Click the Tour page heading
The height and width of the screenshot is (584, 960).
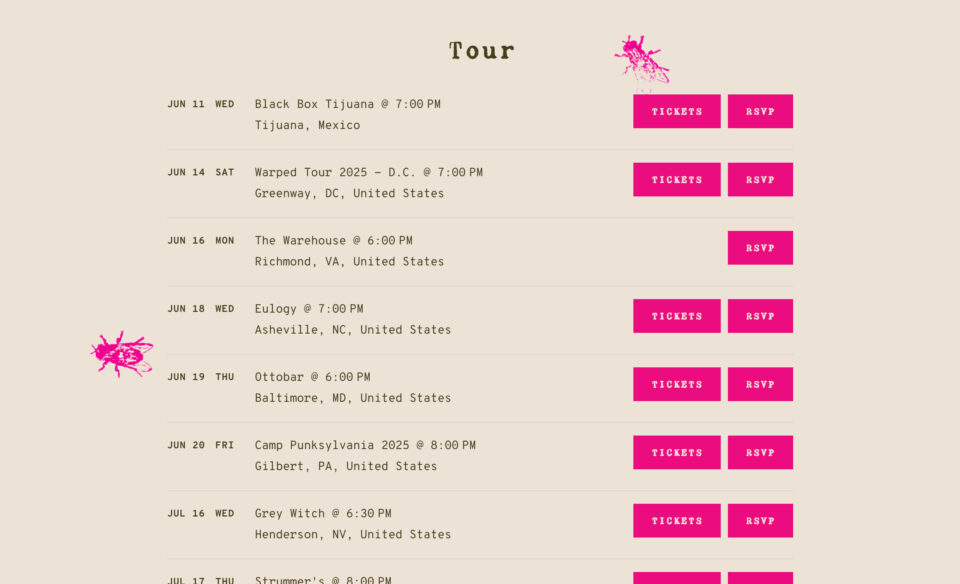tap(482, 51)
